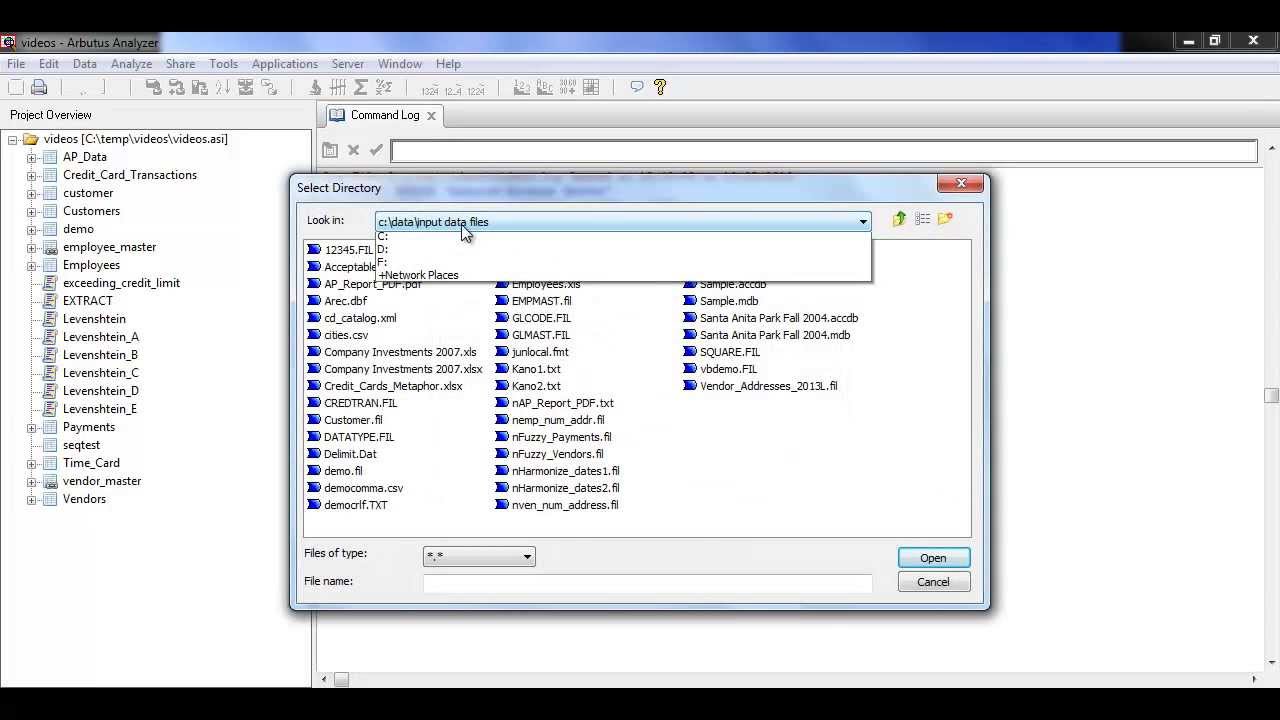Expand the AP_Data tree node
The width and height of the screenshot is (1280, 720).
tap(31, 157)
